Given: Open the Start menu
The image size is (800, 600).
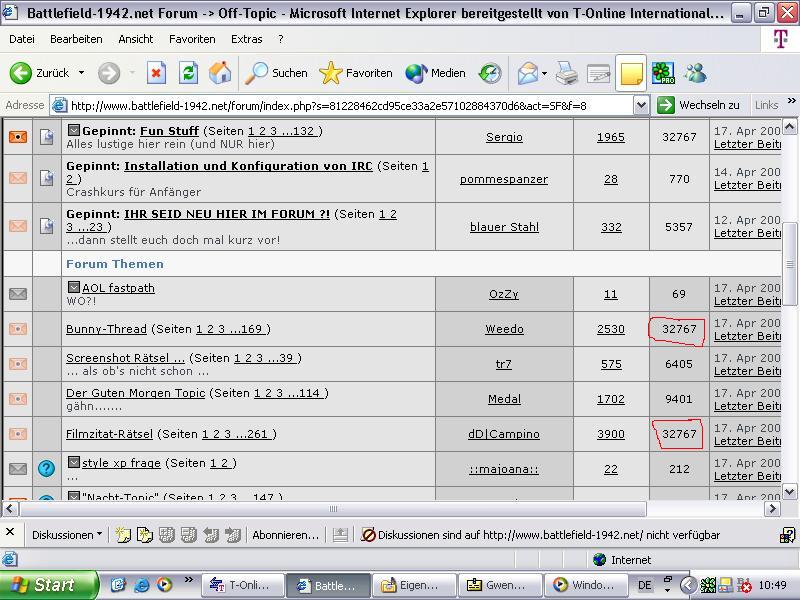Looking at the screenshot, I should coord(47,585).
